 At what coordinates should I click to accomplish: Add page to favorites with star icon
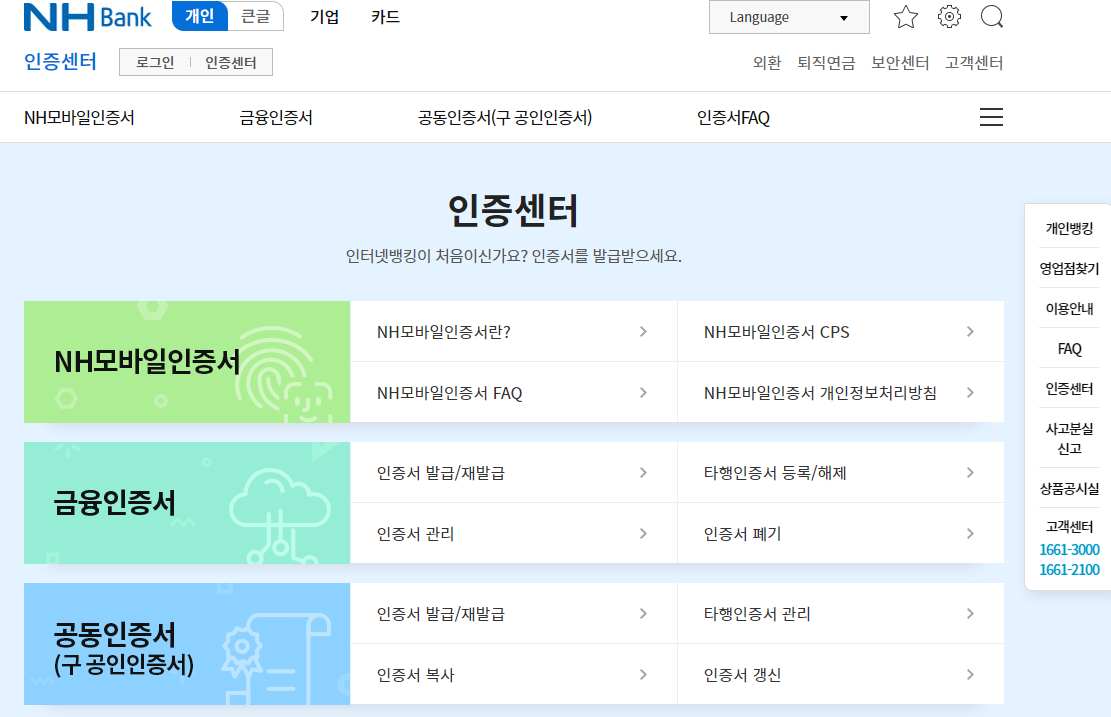(906, 17)
